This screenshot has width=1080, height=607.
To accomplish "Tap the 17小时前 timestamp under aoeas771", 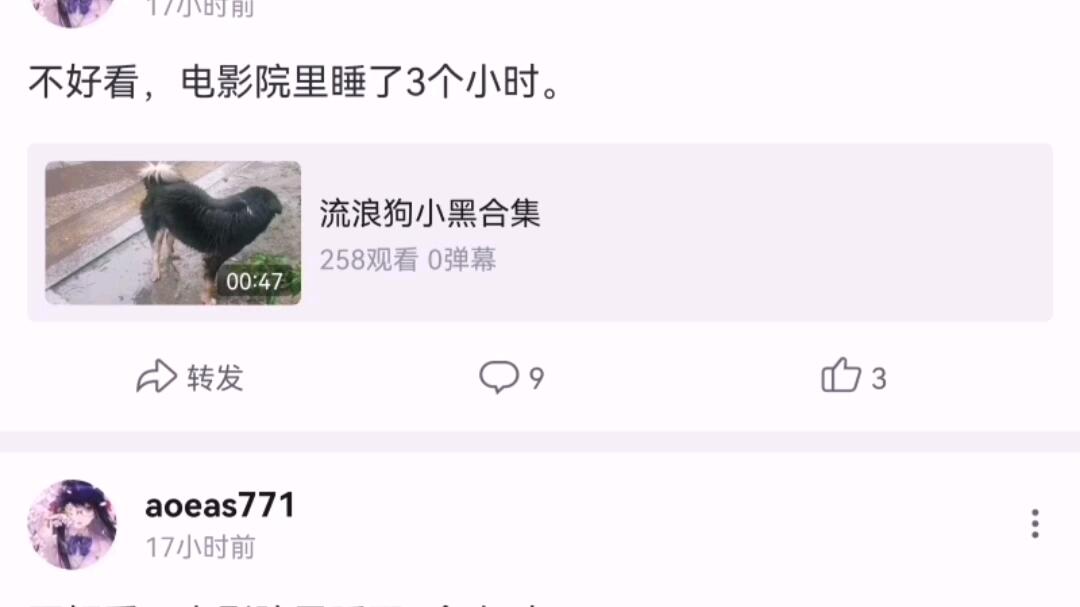I will coord(200,547).
